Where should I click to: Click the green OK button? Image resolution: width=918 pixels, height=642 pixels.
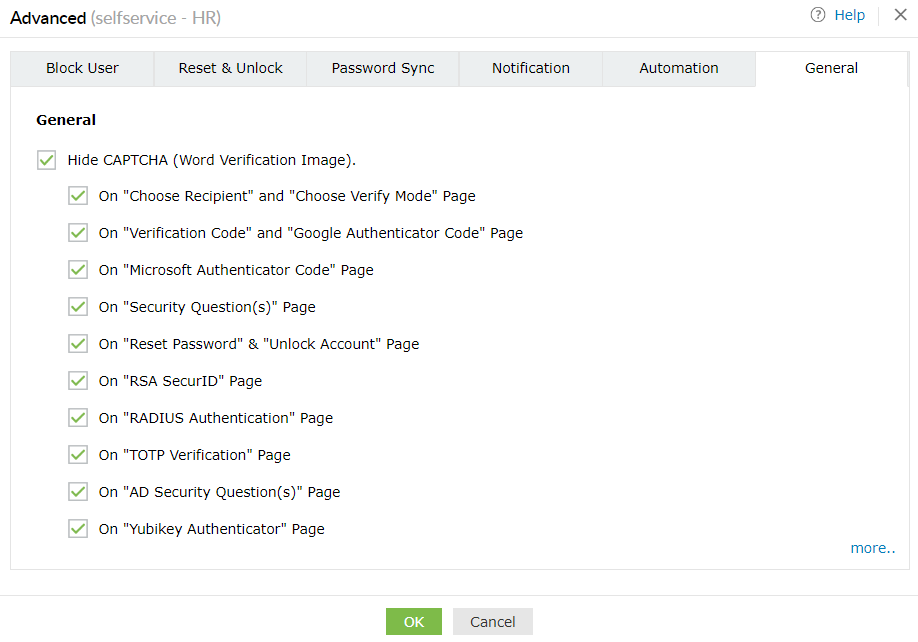[413, 622]
